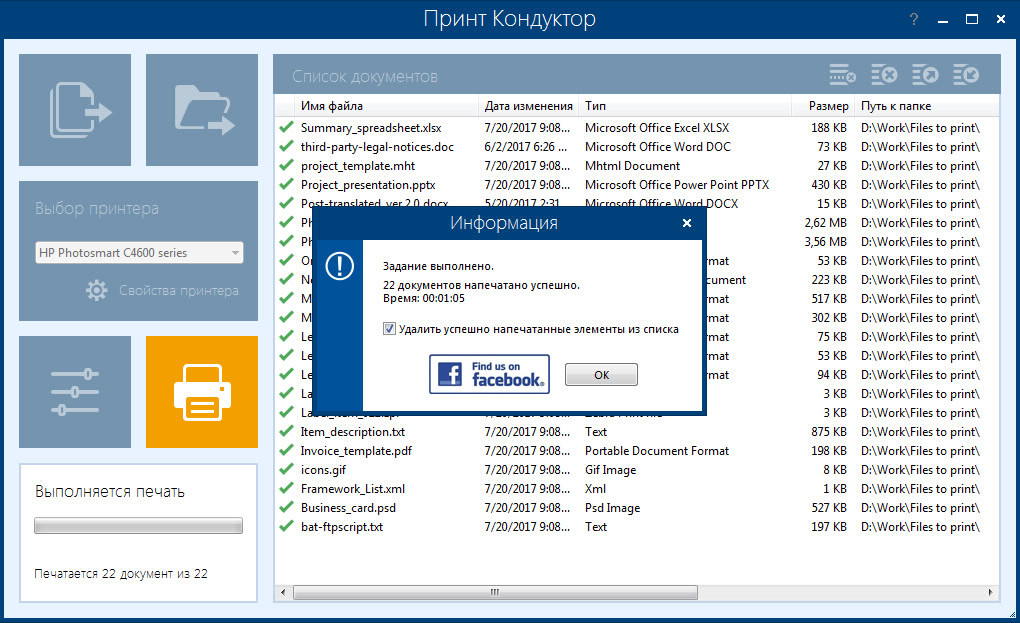Screen dimensions: 1020x623
Task: Select icons.gif file name
Action: 323,470
